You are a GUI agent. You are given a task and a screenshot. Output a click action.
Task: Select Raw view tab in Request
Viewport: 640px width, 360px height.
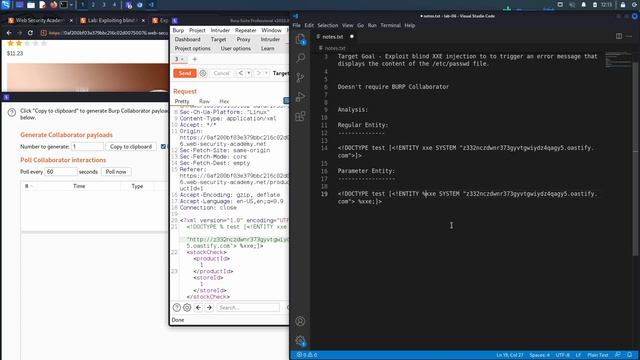pyautogui.click(x=204, y=101)
